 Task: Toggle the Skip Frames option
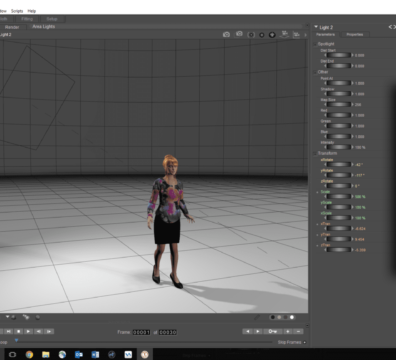coord(304,342)
